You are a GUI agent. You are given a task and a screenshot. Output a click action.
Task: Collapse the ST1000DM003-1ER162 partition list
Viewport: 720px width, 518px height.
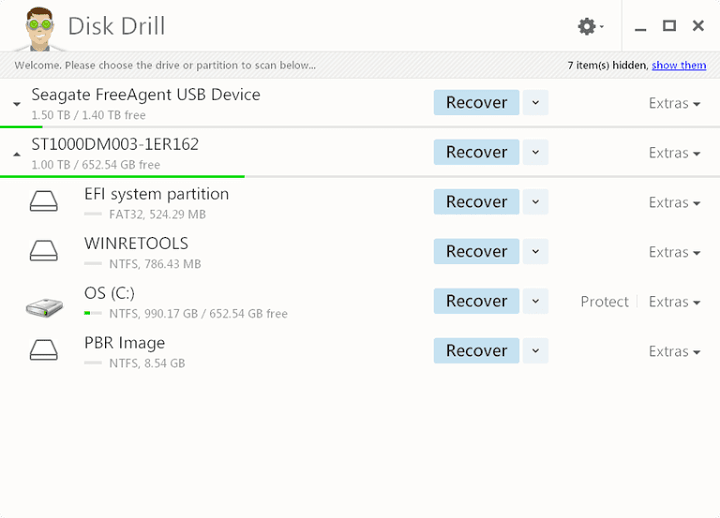click(17, 154)
